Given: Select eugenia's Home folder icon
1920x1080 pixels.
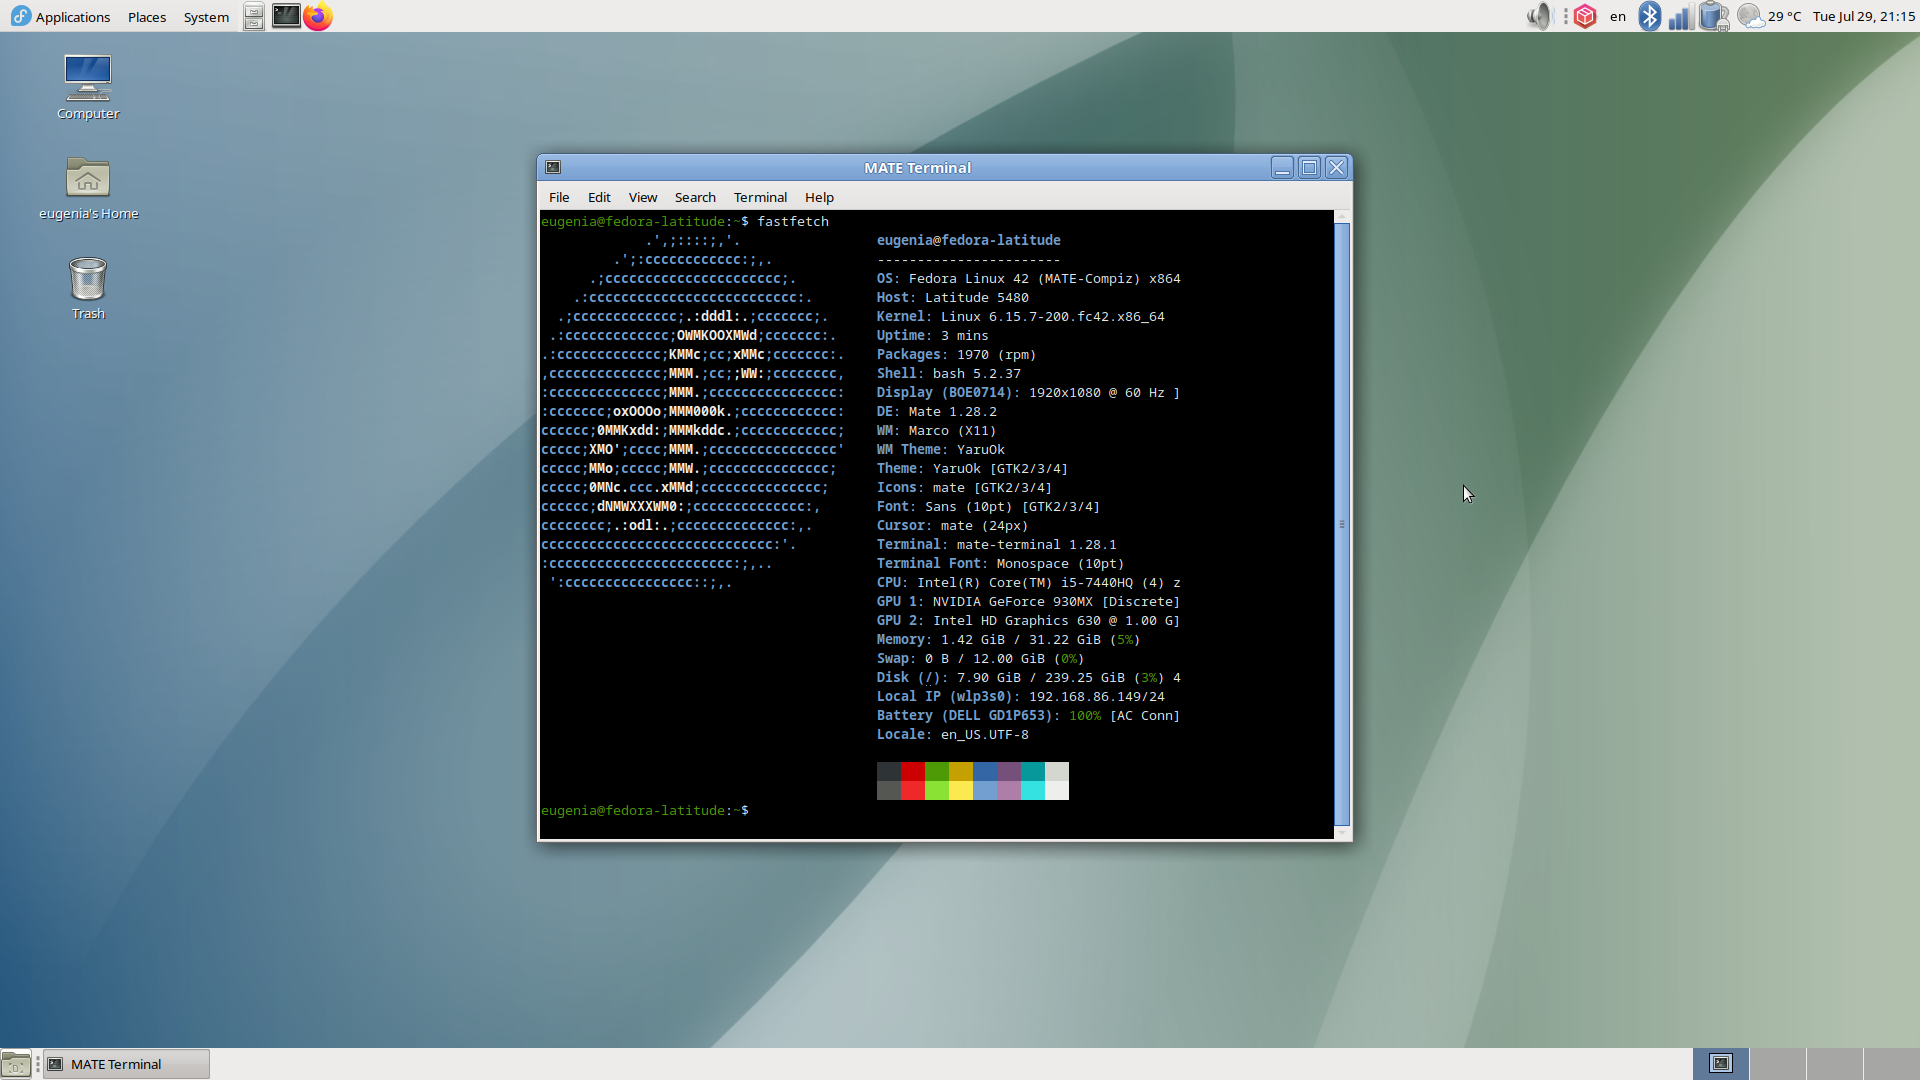Looking at the screenshot, I should 88,188.
